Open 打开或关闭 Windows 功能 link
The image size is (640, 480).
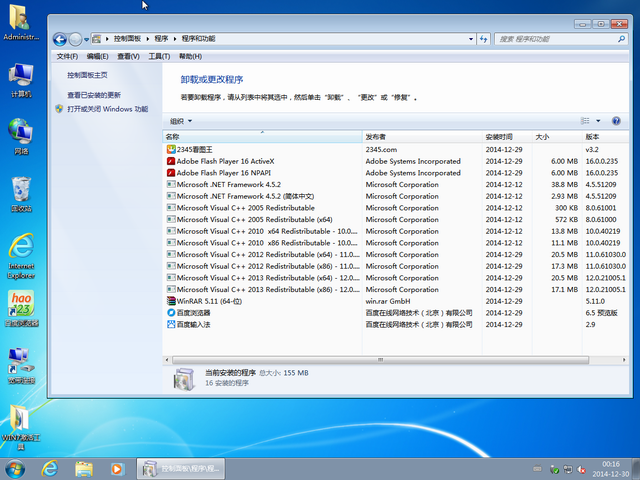pyautogui.click(x=108, y=109)
